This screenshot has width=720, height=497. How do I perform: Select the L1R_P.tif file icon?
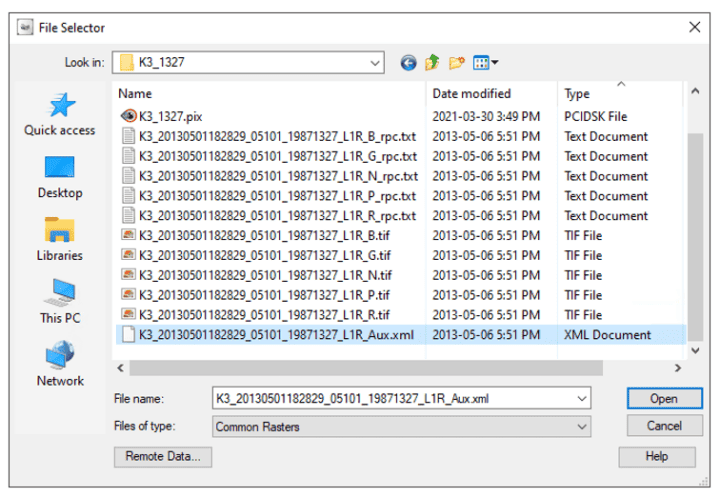coord(129,294)
